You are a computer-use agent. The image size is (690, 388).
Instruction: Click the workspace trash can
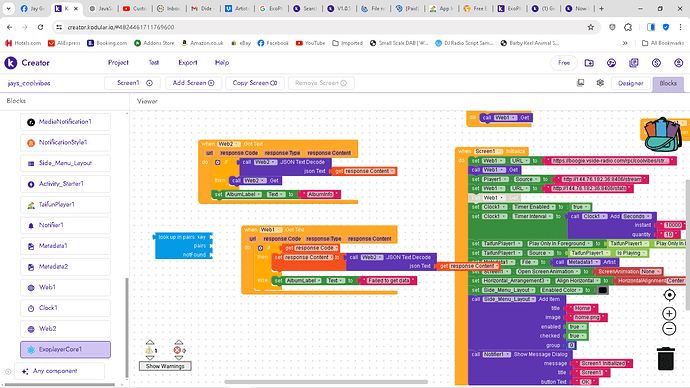point(666,359)
